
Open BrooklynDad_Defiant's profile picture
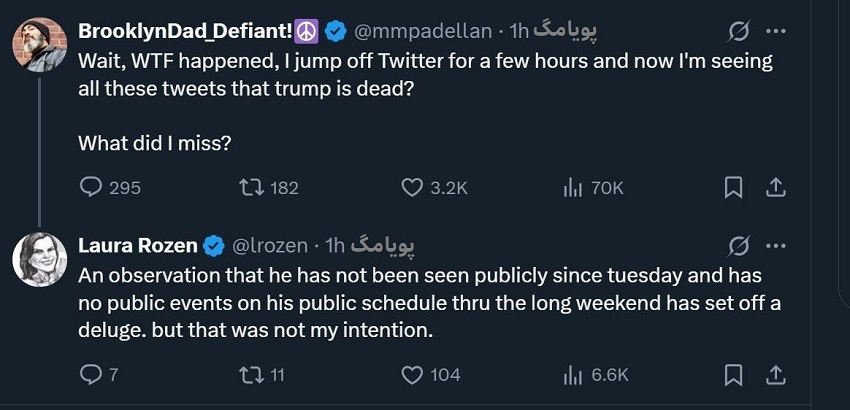pyautogui.click(x=40, y=44)
